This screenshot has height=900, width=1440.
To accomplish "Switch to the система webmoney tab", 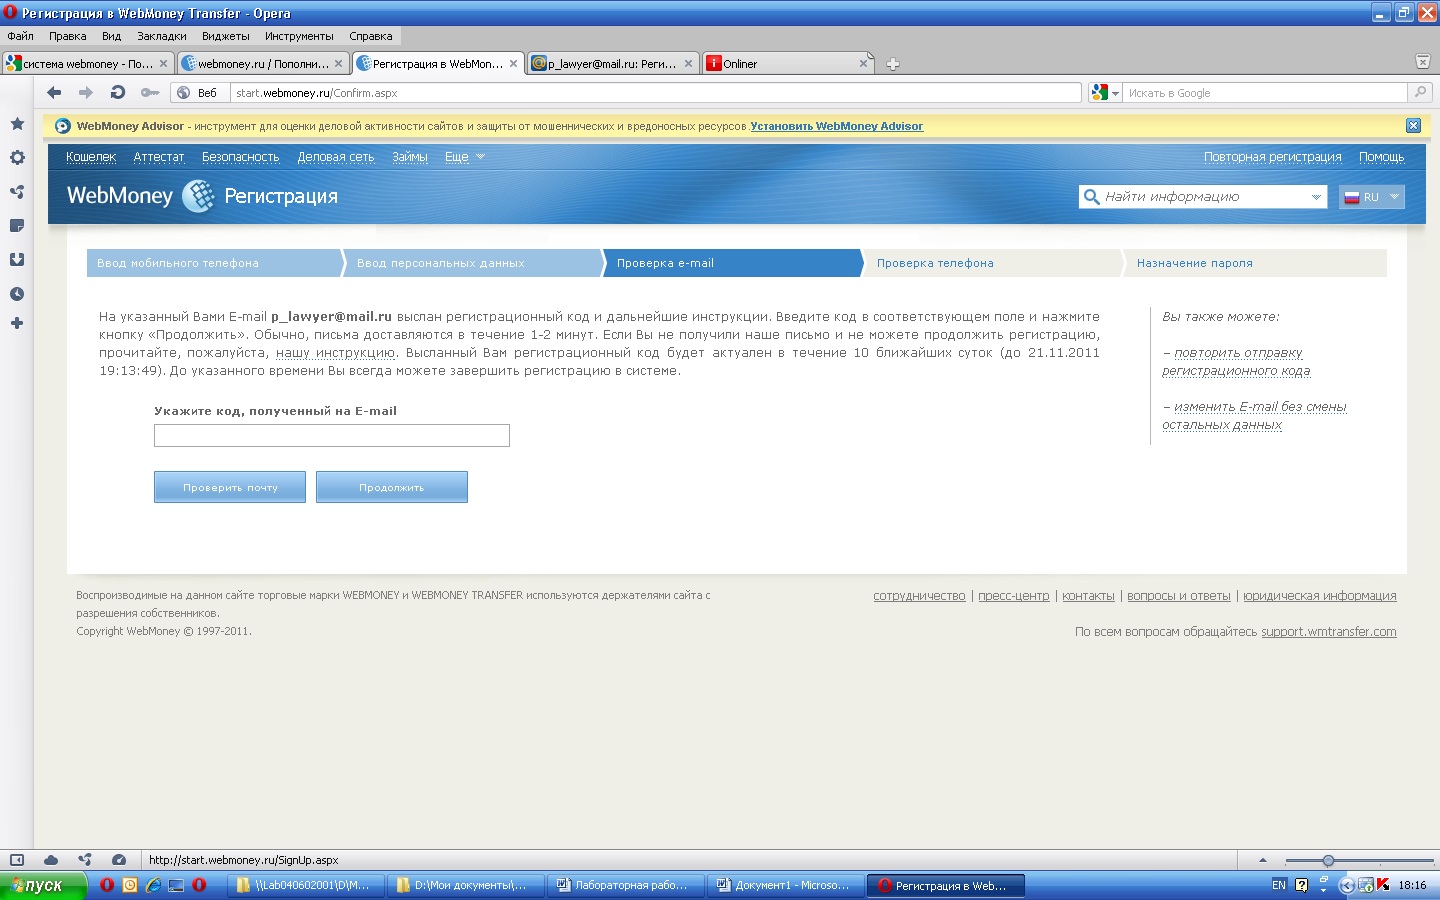I will tap(87, 63).
